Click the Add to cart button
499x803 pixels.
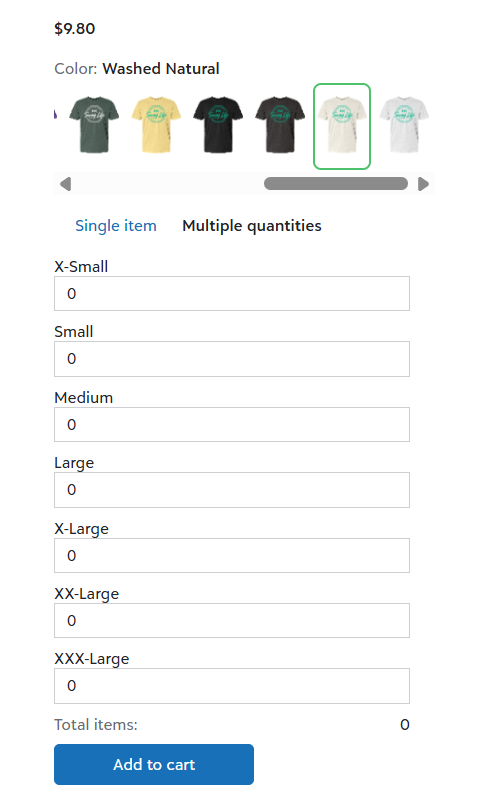pyautogui.click(x=154, y=765)
